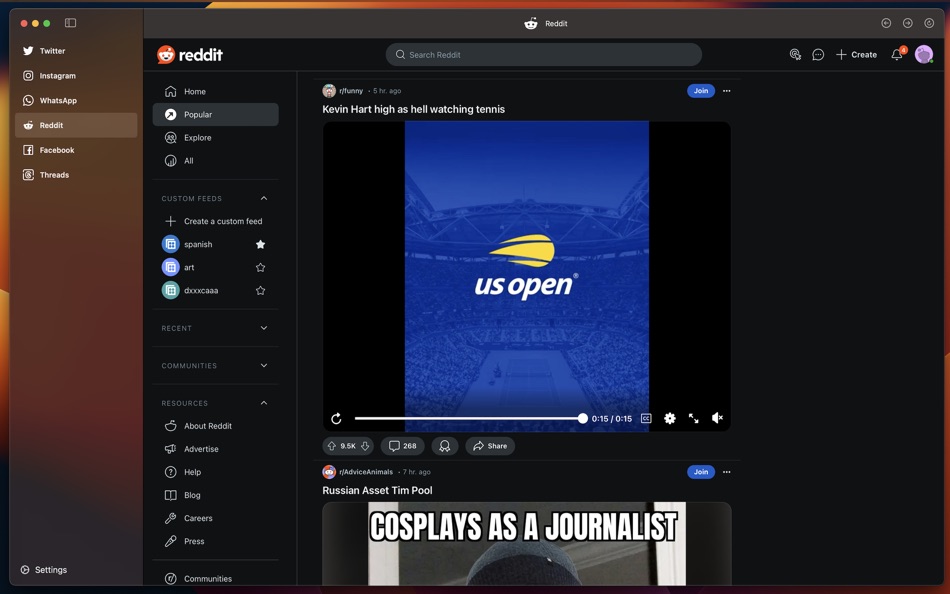Replay the Kevin Hart video
950x594 pixels.
coord(336,418)
